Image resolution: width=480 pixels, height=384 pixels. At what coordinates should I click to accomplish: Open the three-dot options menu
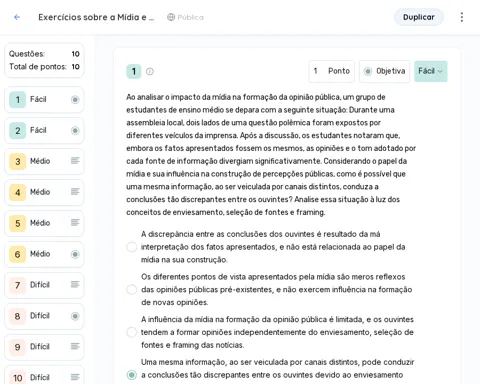coord(462,17)
